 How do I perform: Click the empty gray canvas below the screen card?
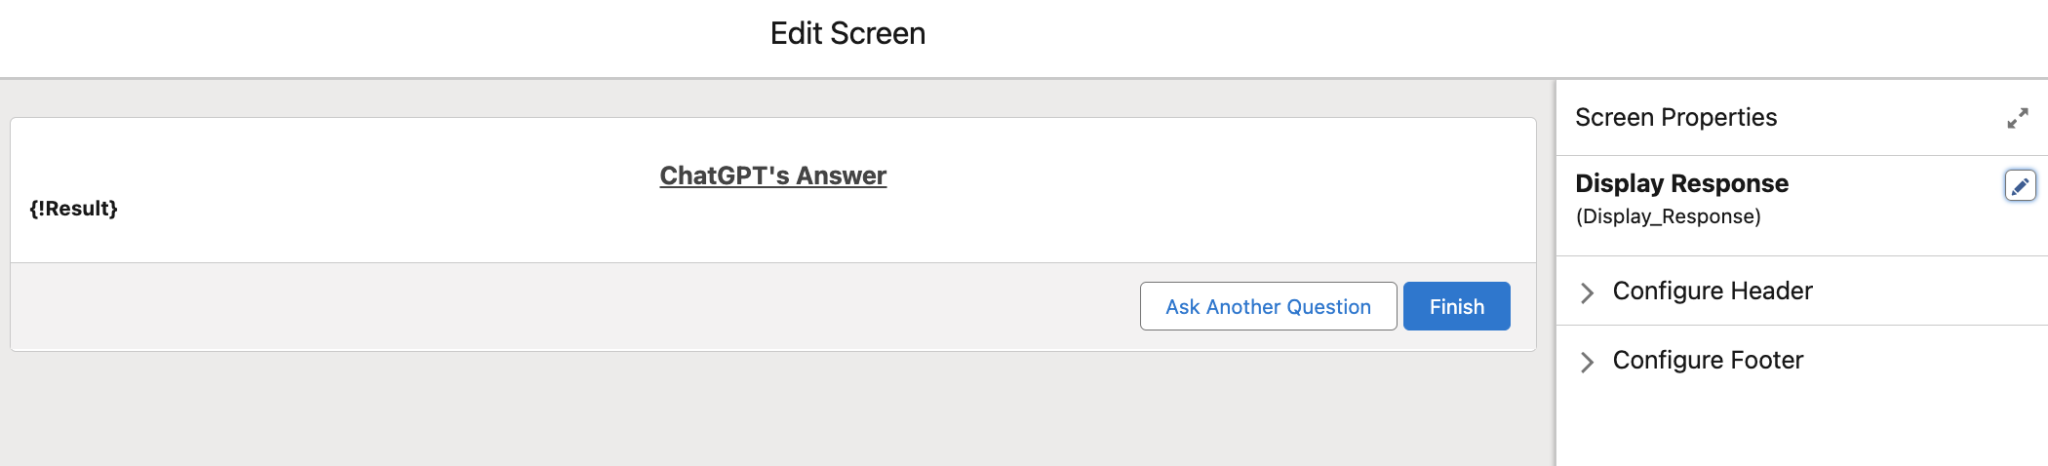pyautogui.click(x=770, y=410)
